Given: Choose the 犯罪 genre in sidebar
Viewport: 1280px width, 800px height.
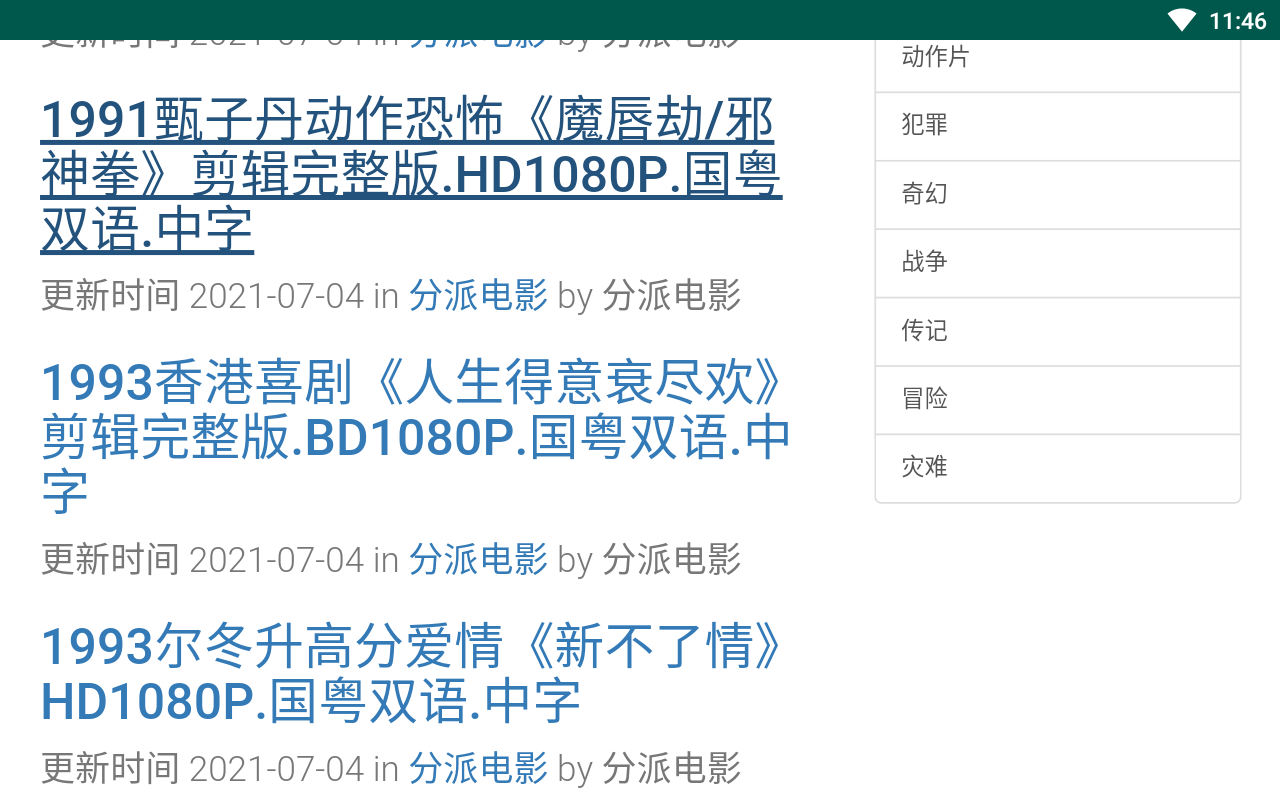Looking at the screenshot, I should (x=1058, y=126).
